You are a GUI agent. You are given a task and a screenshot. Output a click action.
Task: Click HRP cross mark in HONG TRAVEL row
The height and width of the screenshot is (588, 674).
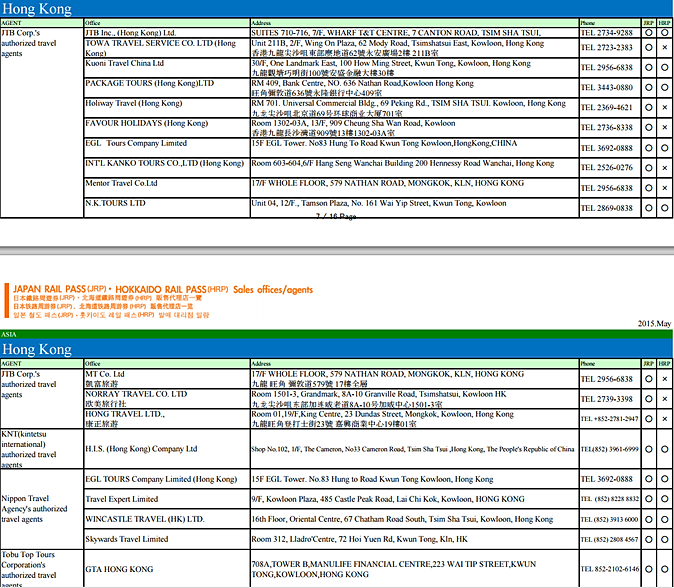click(665, 419)
